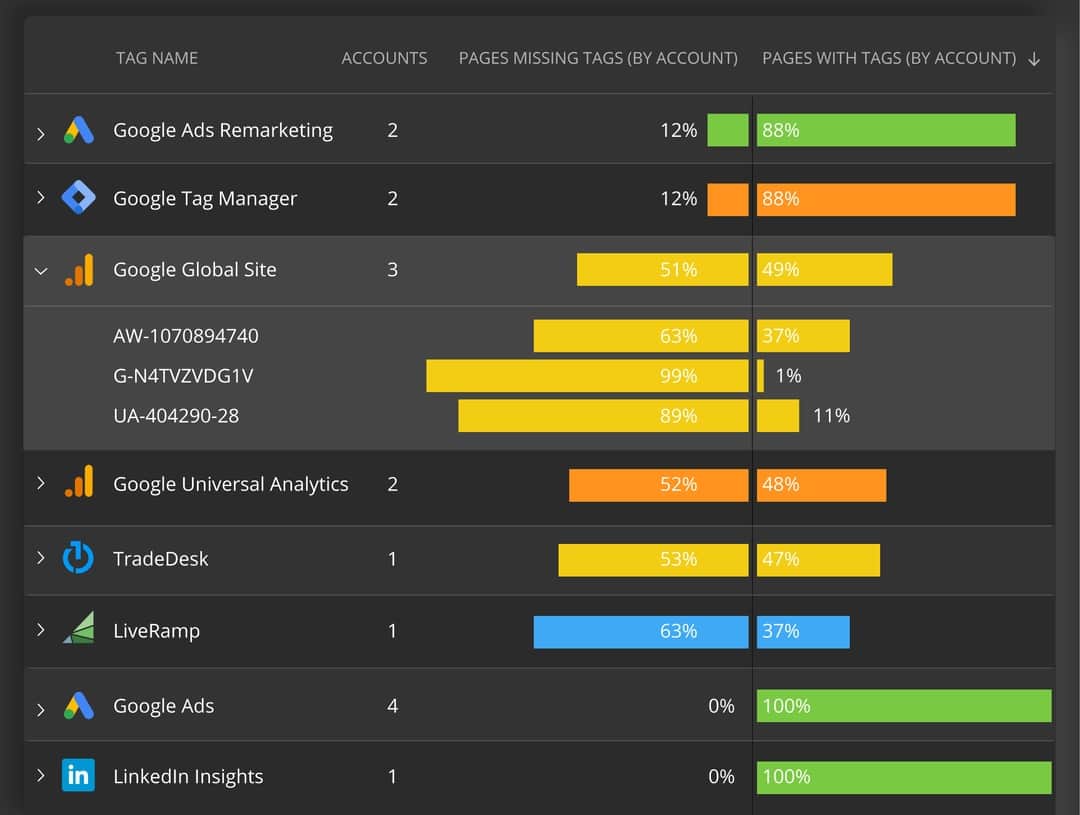Click the 99% missing bar for G-N4TVZVDG1V
Viewport: 1080px width, 815px height.
coord(588,375)
